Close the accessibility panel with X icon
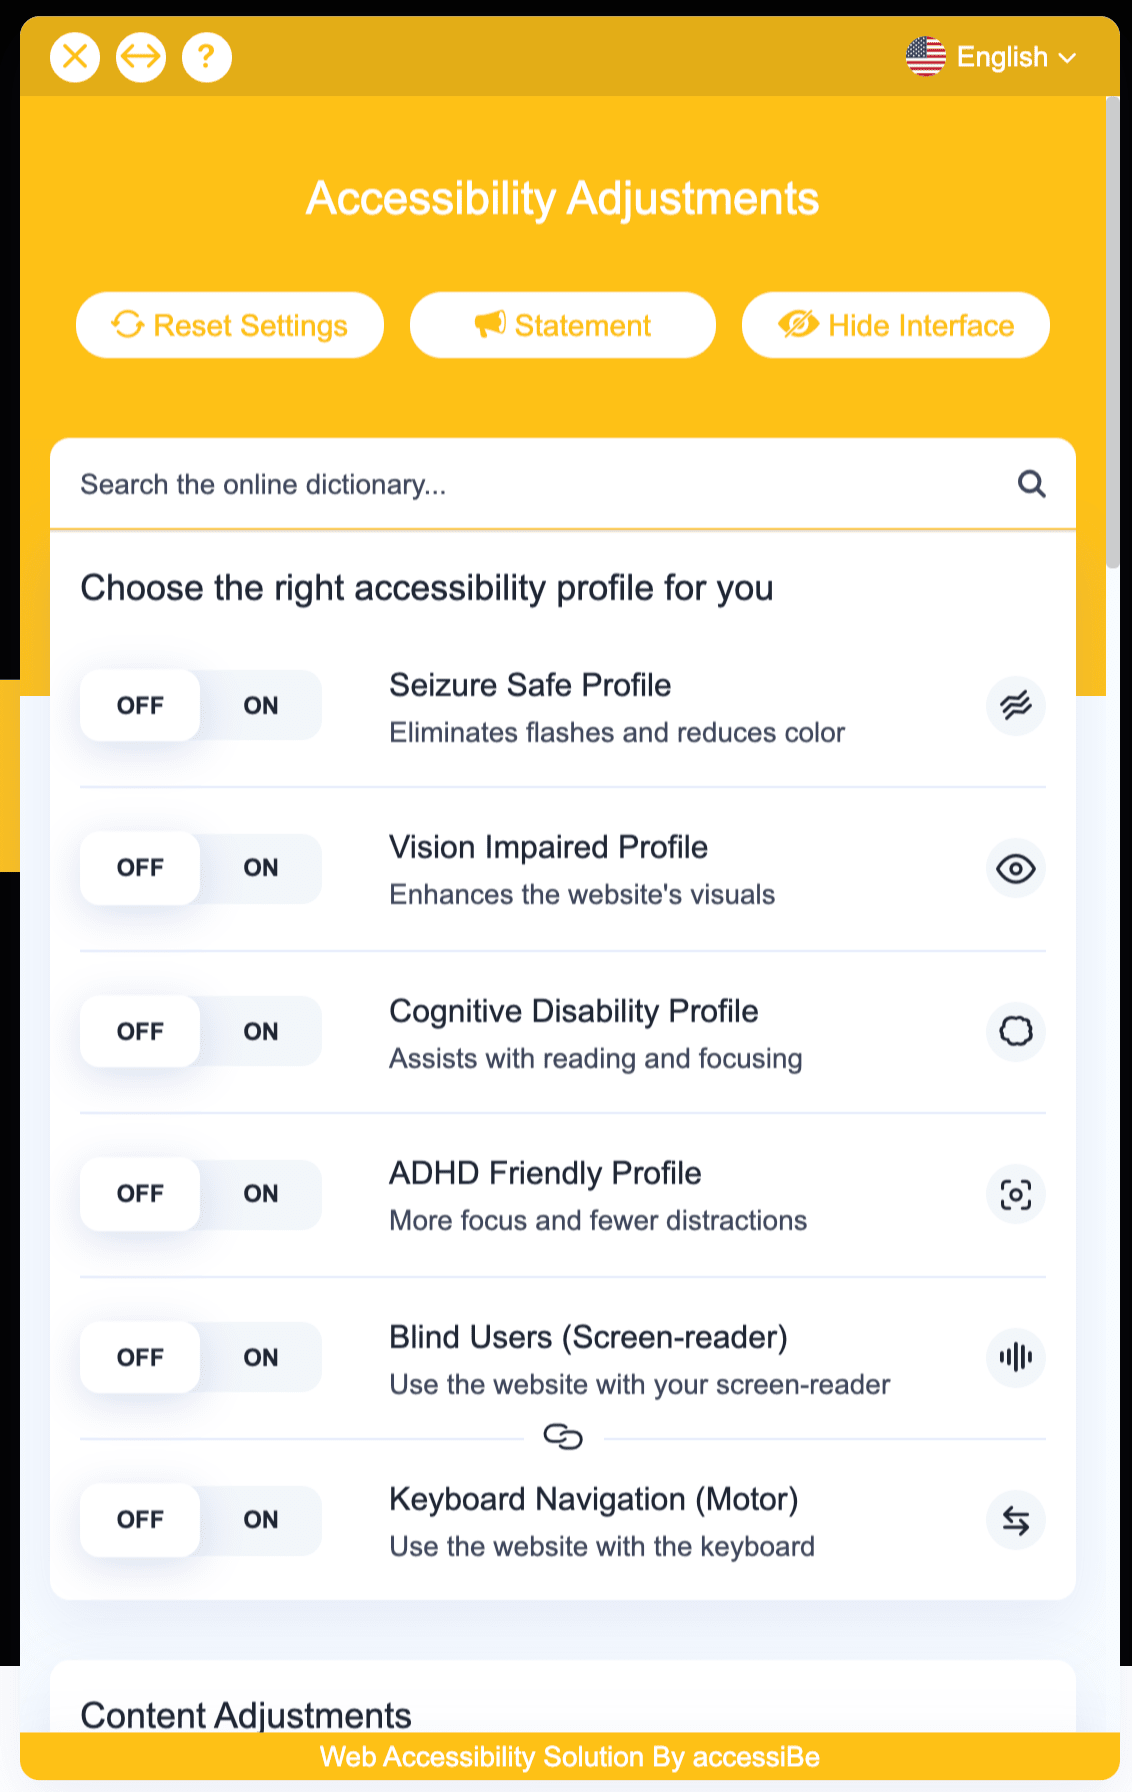Viewport: 1132px width, 1792px height. [75, 57]
